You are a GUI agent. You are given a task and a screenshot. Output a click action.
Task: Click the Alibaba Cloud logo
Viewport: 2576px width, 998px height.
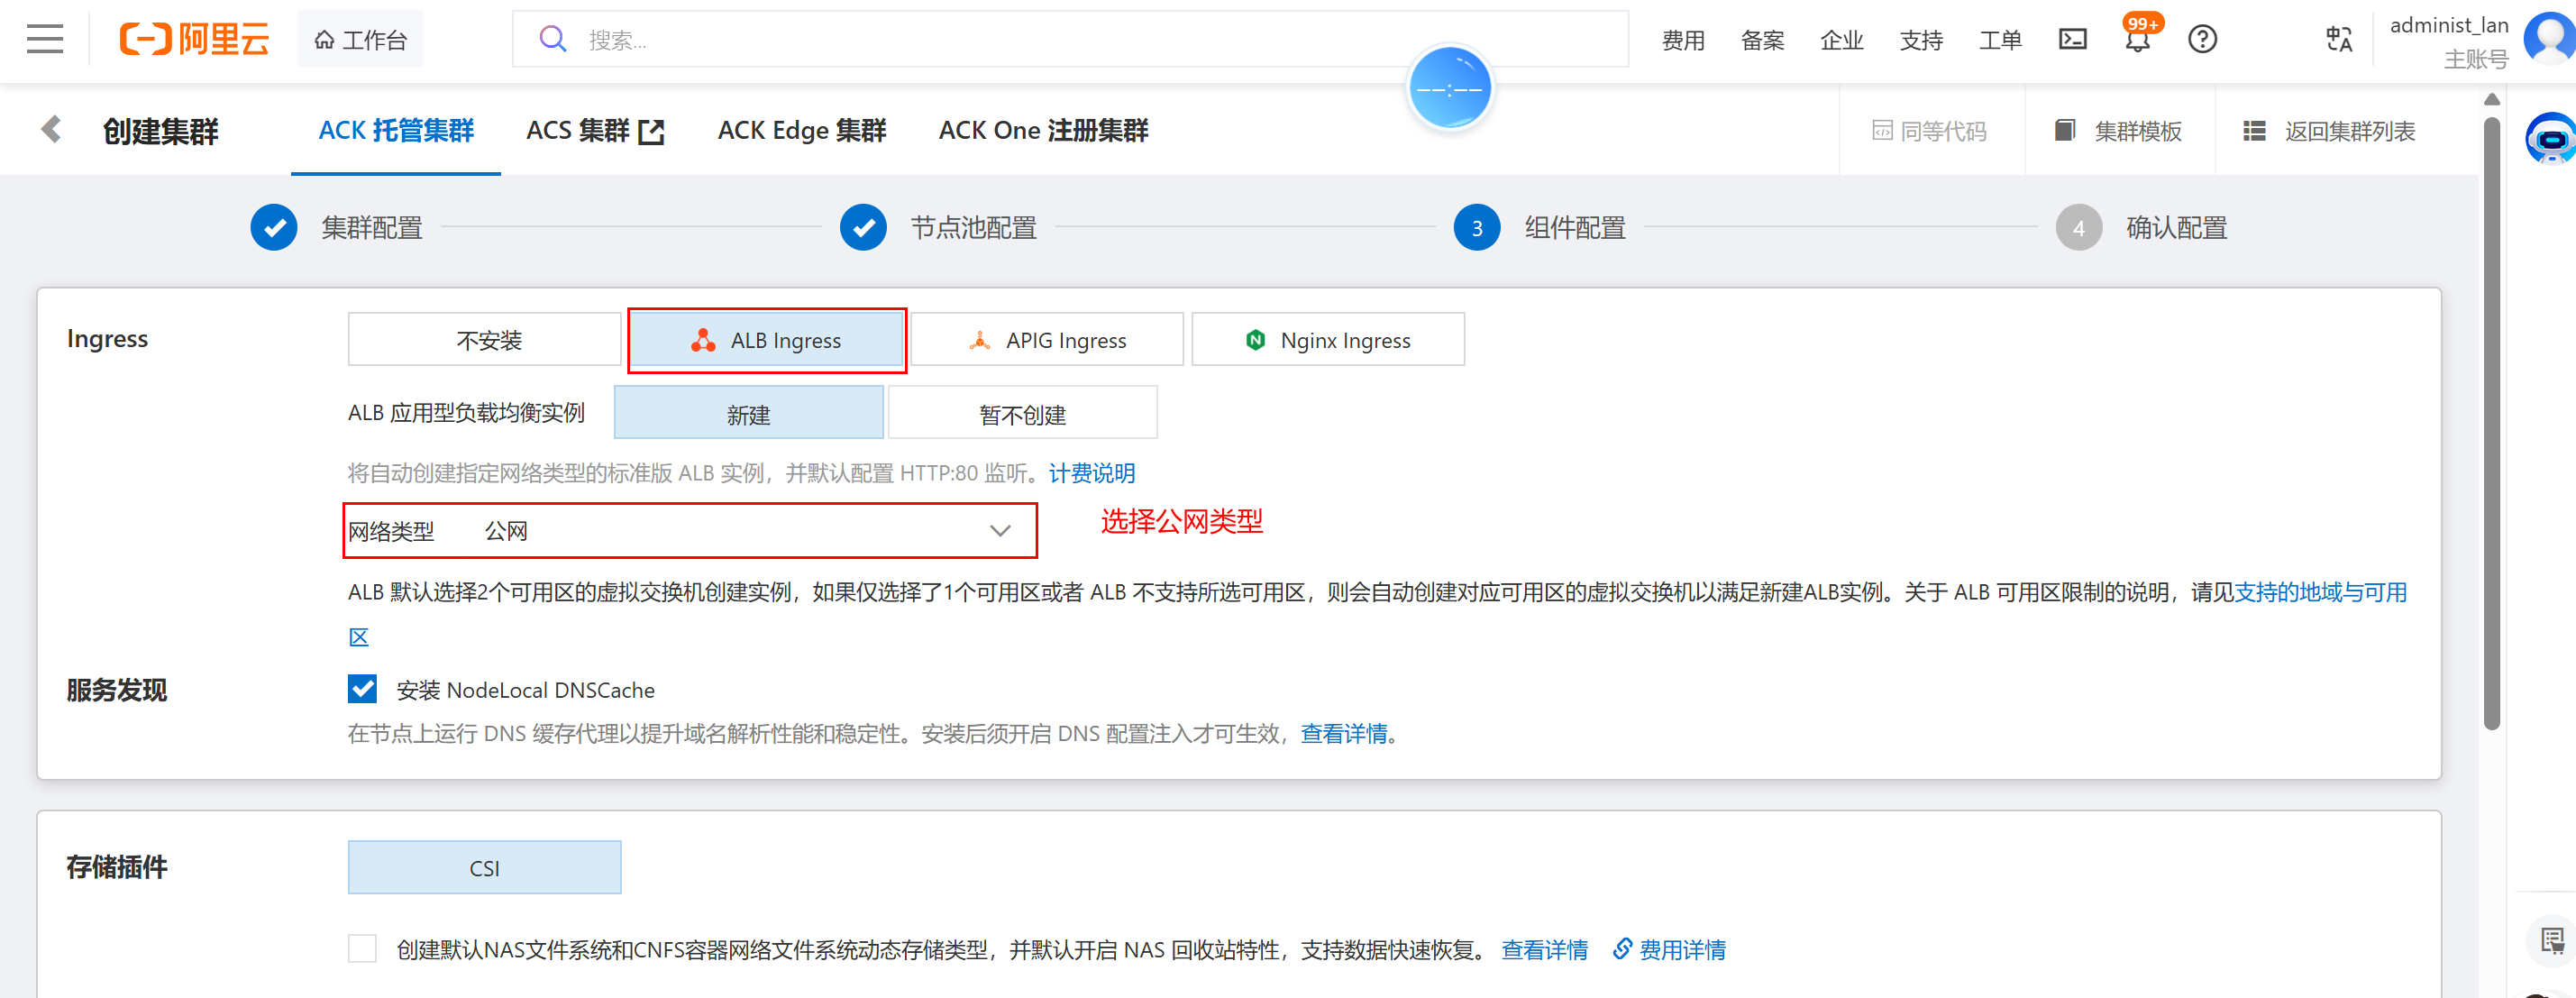194,40
